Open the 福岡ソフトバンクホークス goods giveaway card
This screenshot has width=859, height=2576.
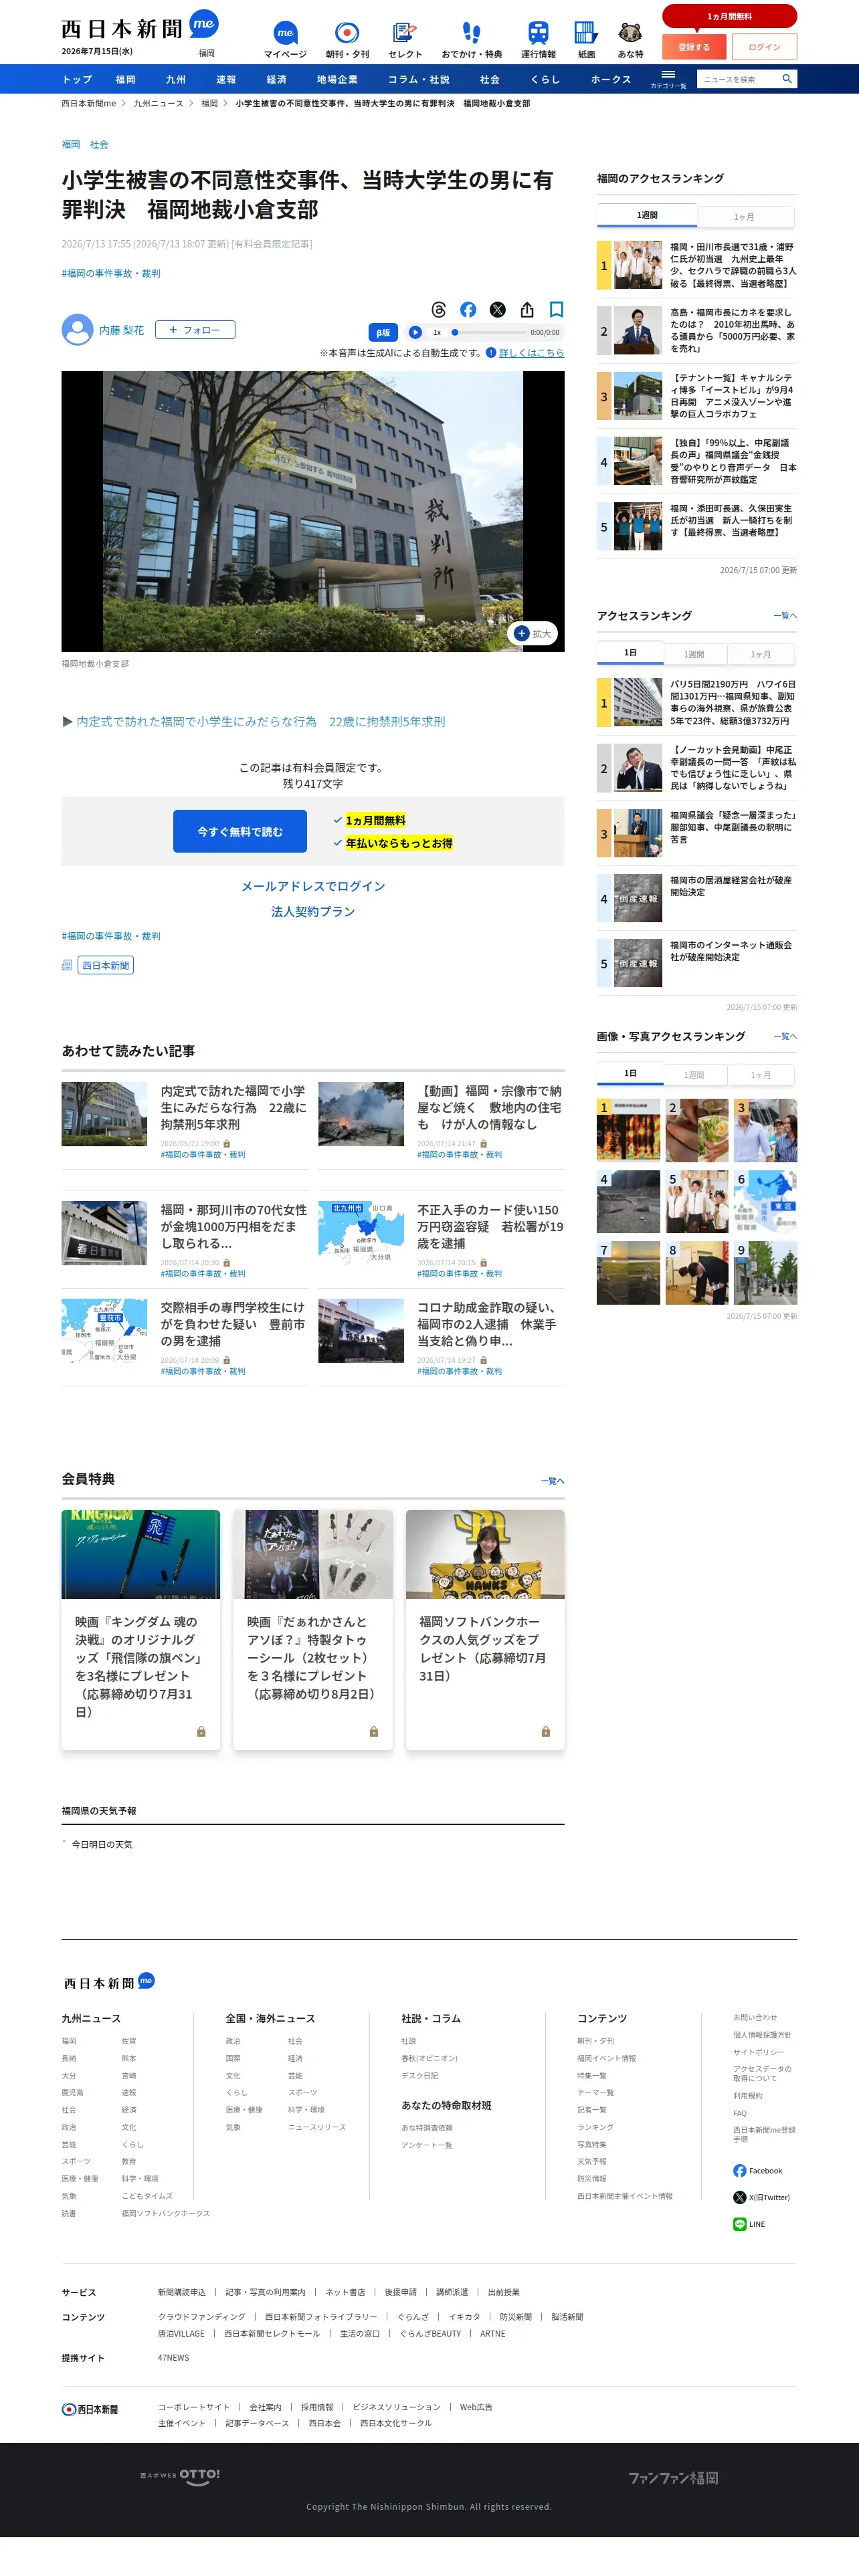click(485, 1630)
